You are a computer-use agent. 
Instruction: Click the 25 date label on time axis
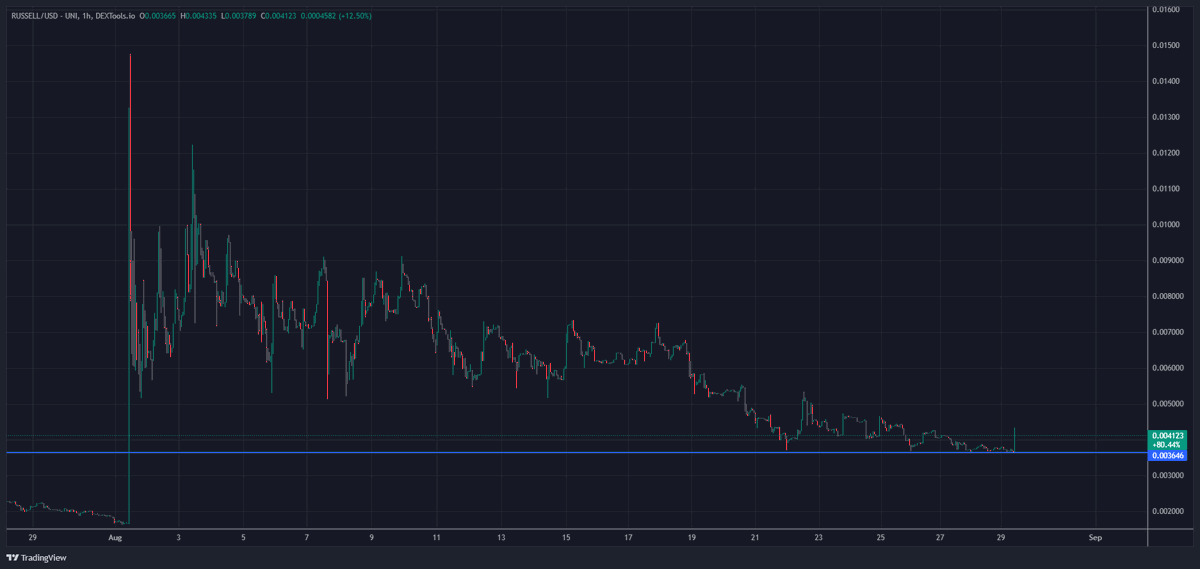tap(881, 537)
